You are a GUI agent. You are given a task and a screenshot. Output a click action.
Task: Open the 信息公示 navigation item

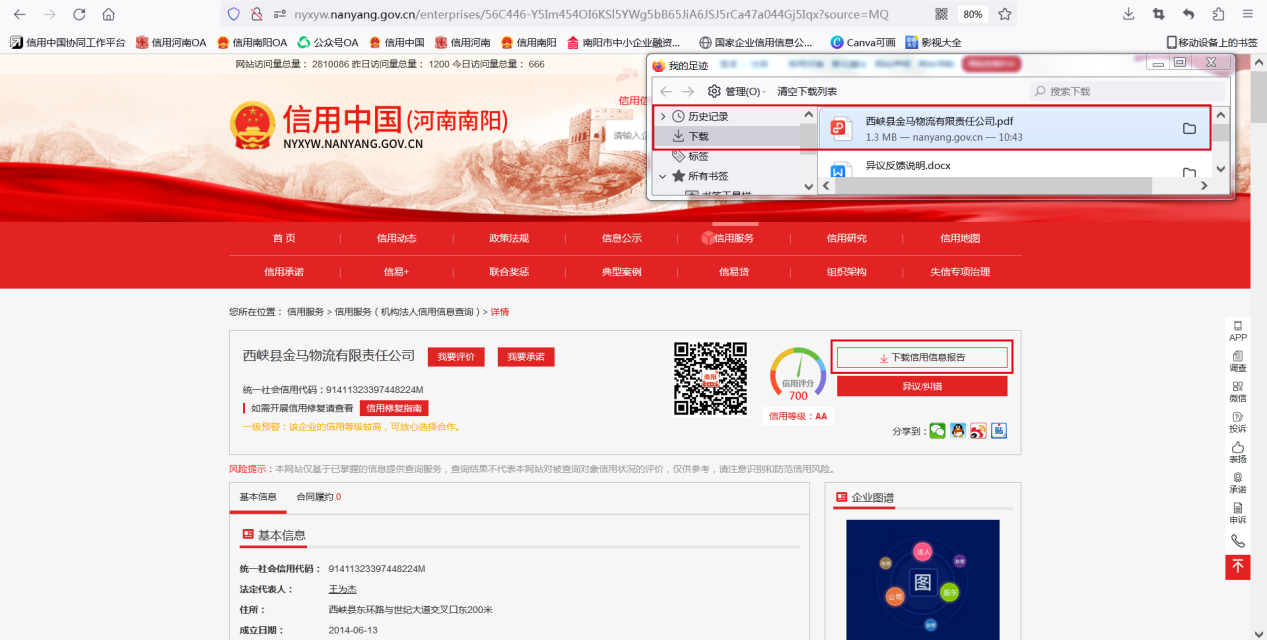tap(621, 238)
